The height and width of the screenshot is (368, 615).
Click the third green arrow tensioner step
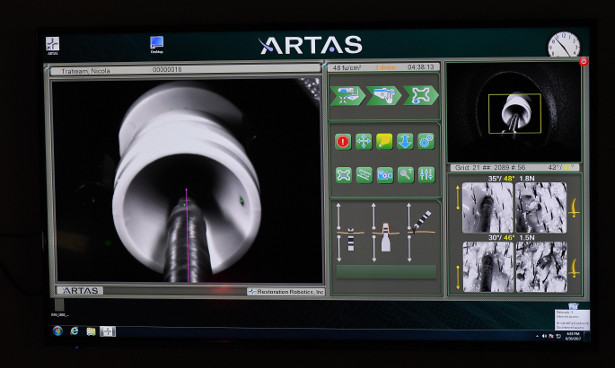420,96
